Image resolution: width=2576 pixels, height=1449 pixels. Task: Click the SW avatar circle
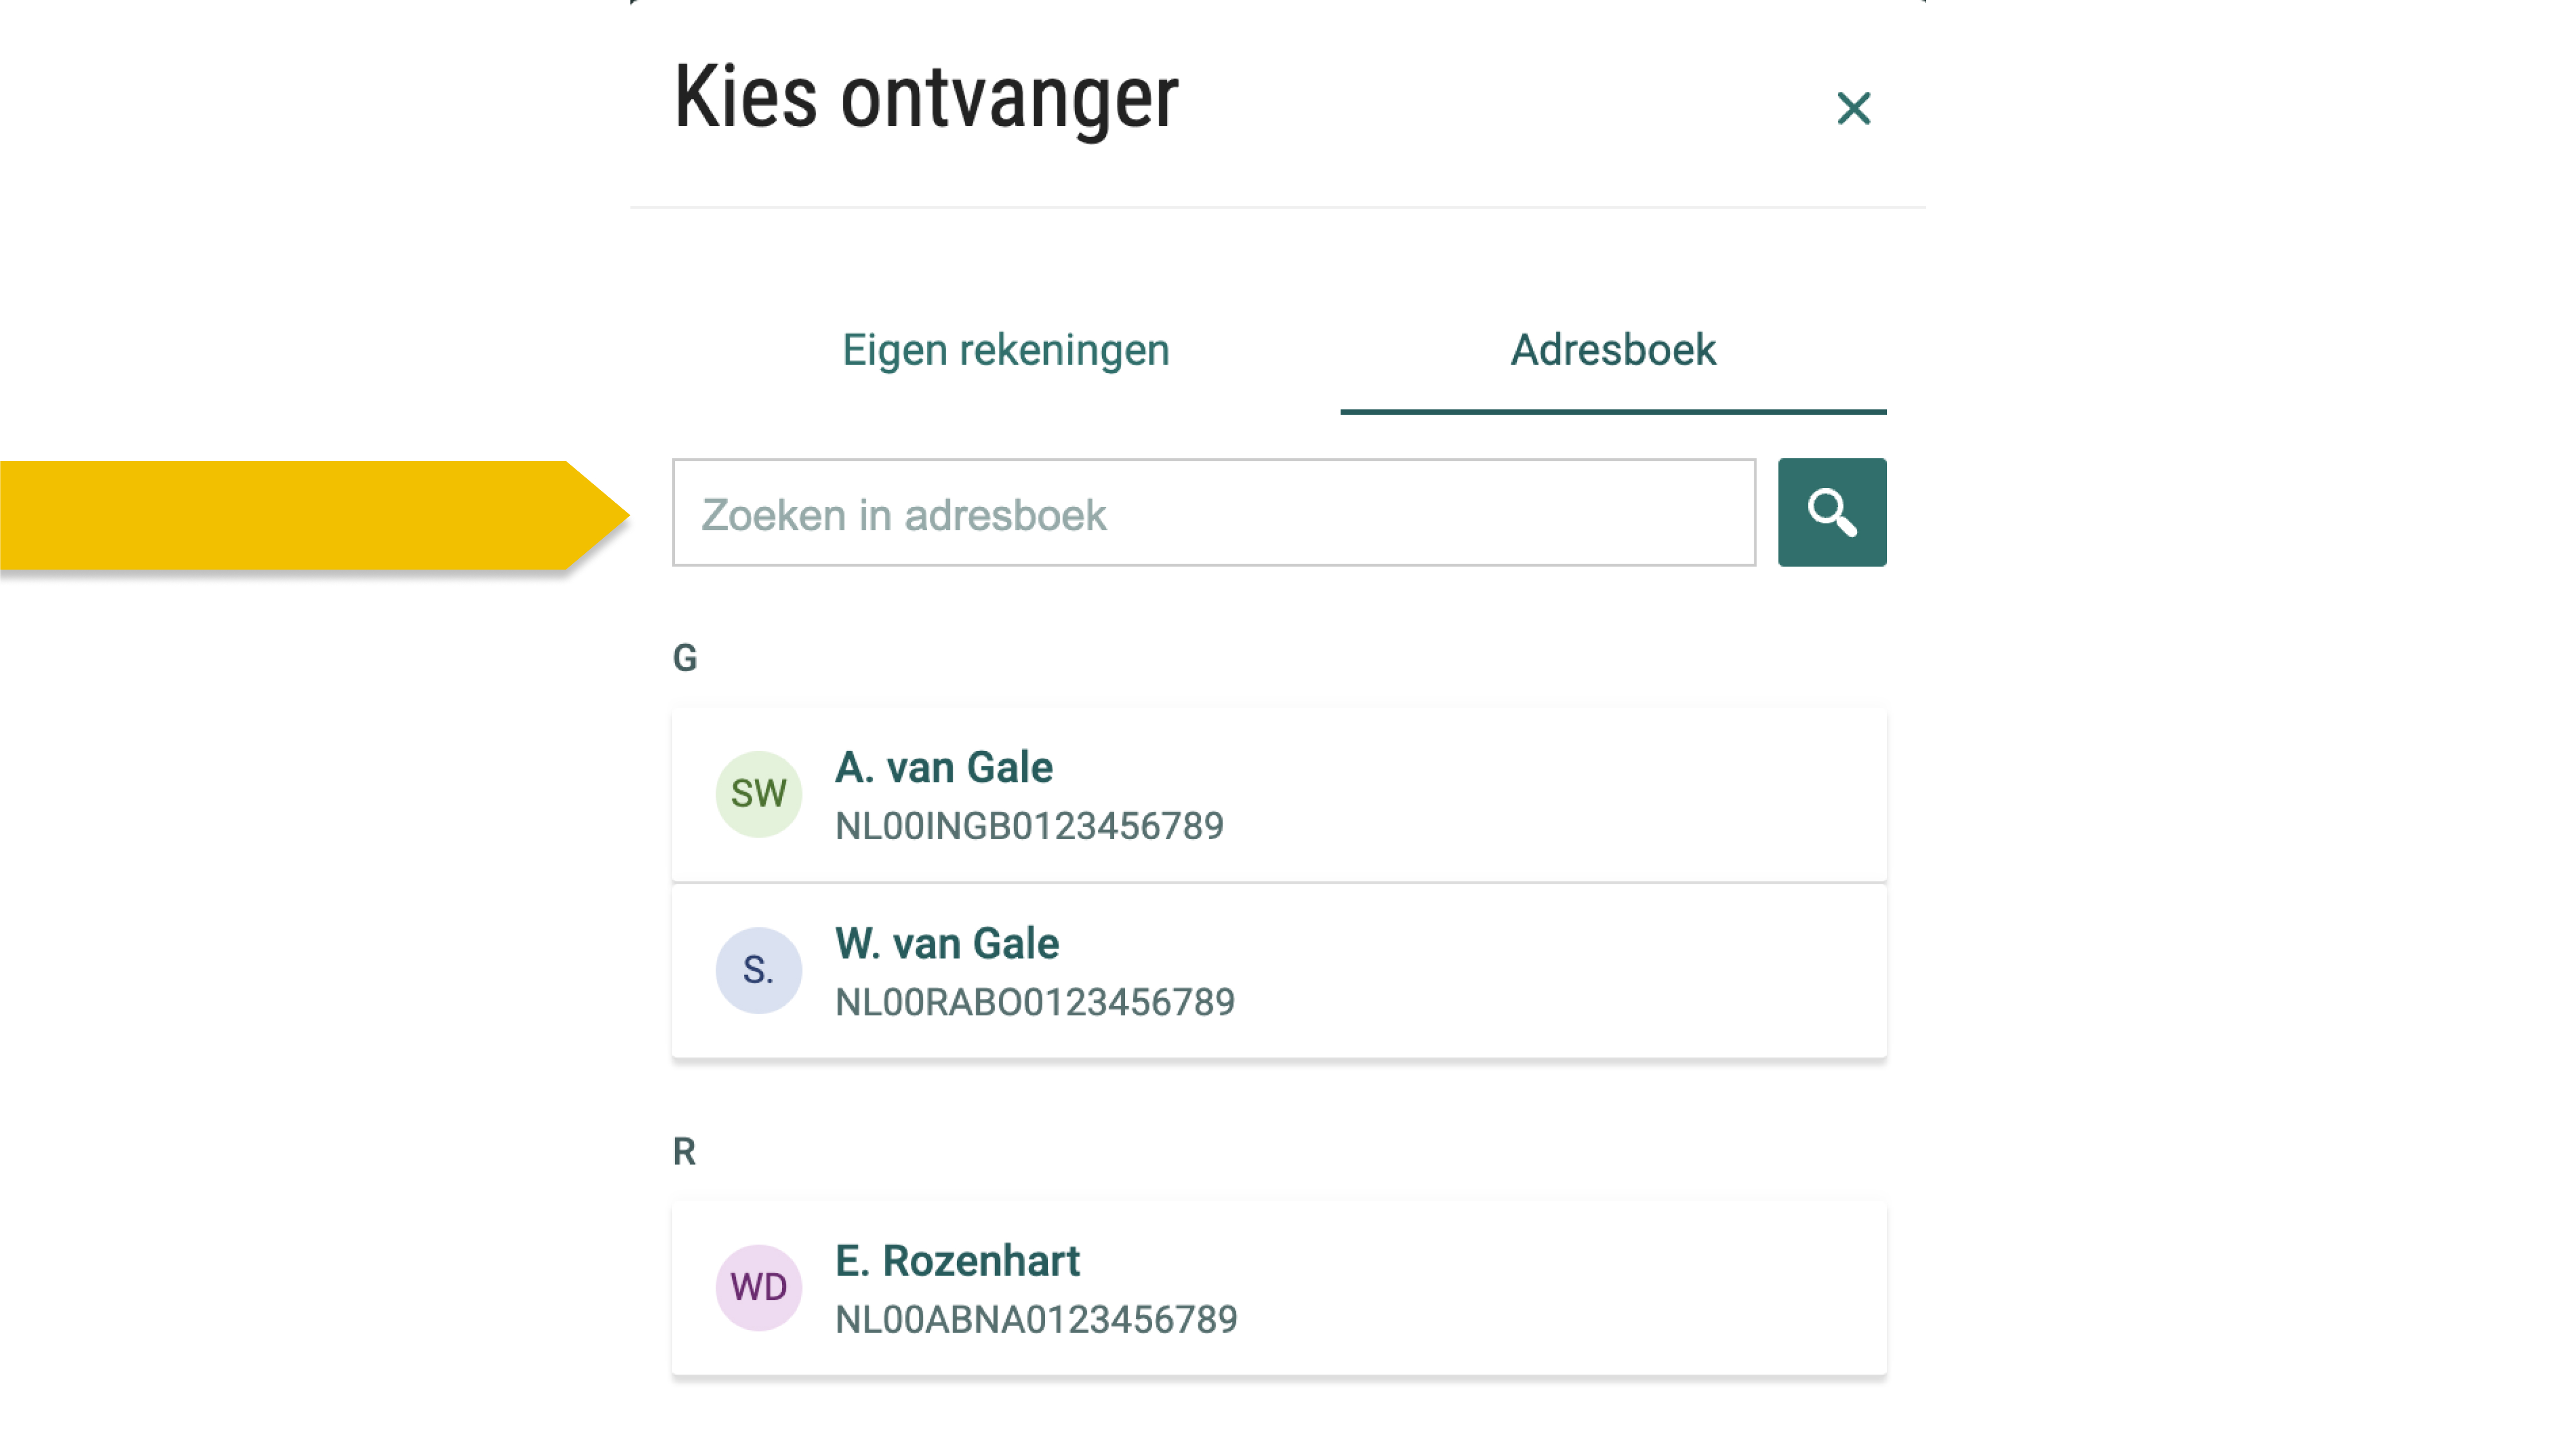(x=758, y=794)
